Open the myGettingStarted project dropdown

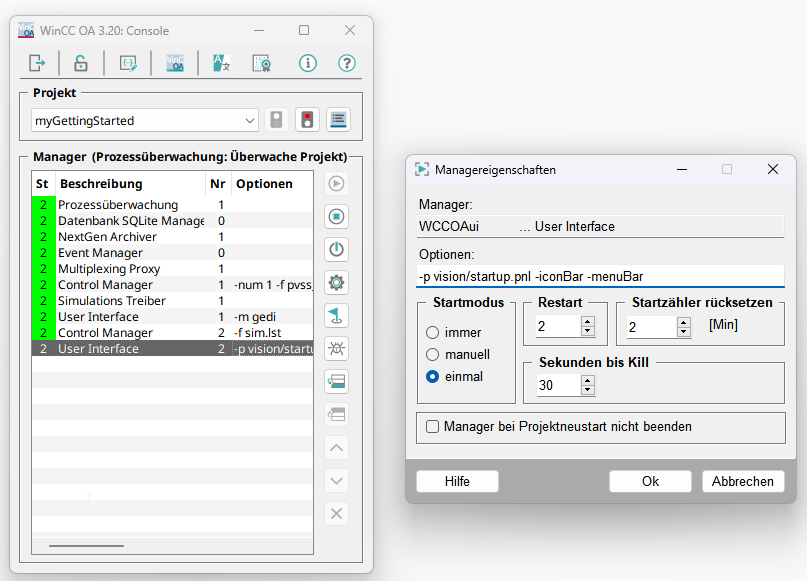click(145, 120)
